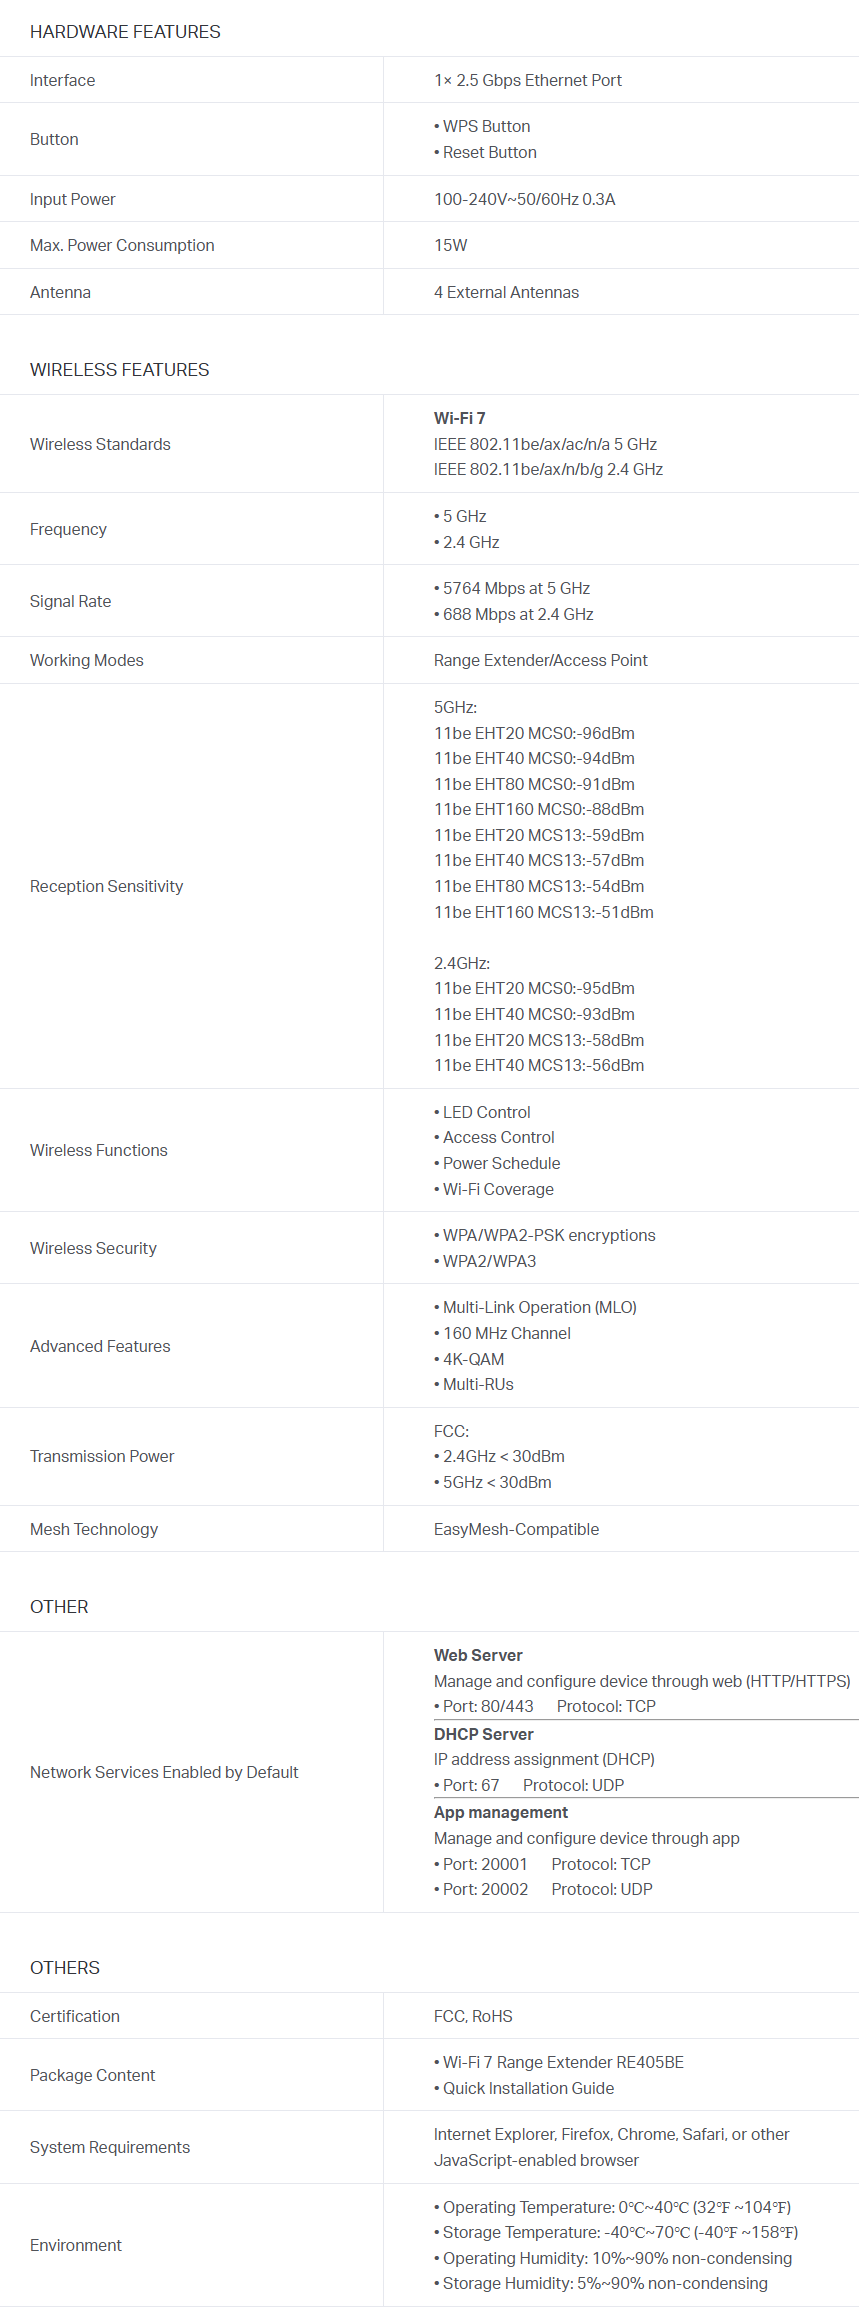This screenshot has height=2307, width=859.
Task: Select the '4 External Antennas' text
Action: tap(506, 292)
